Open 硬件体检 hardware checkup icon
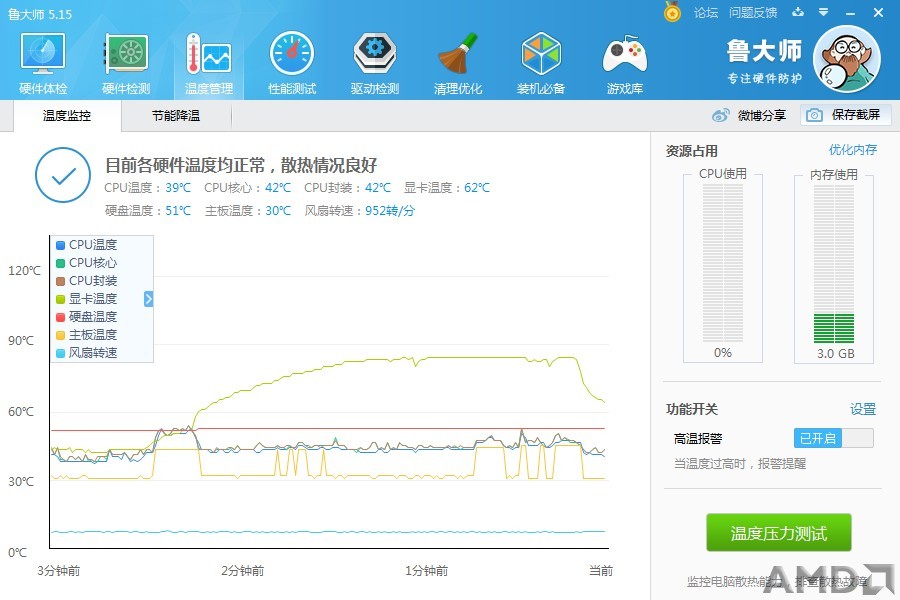 click(x=43, y=53)
